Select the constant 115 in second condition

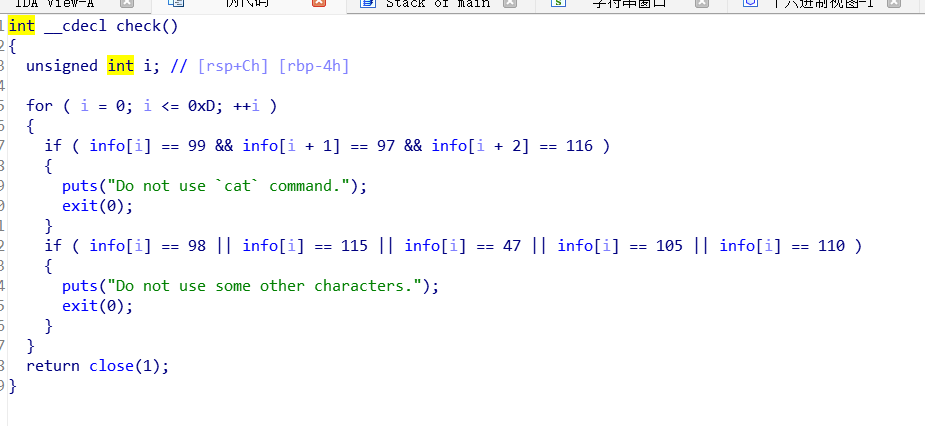click(354, 245)
